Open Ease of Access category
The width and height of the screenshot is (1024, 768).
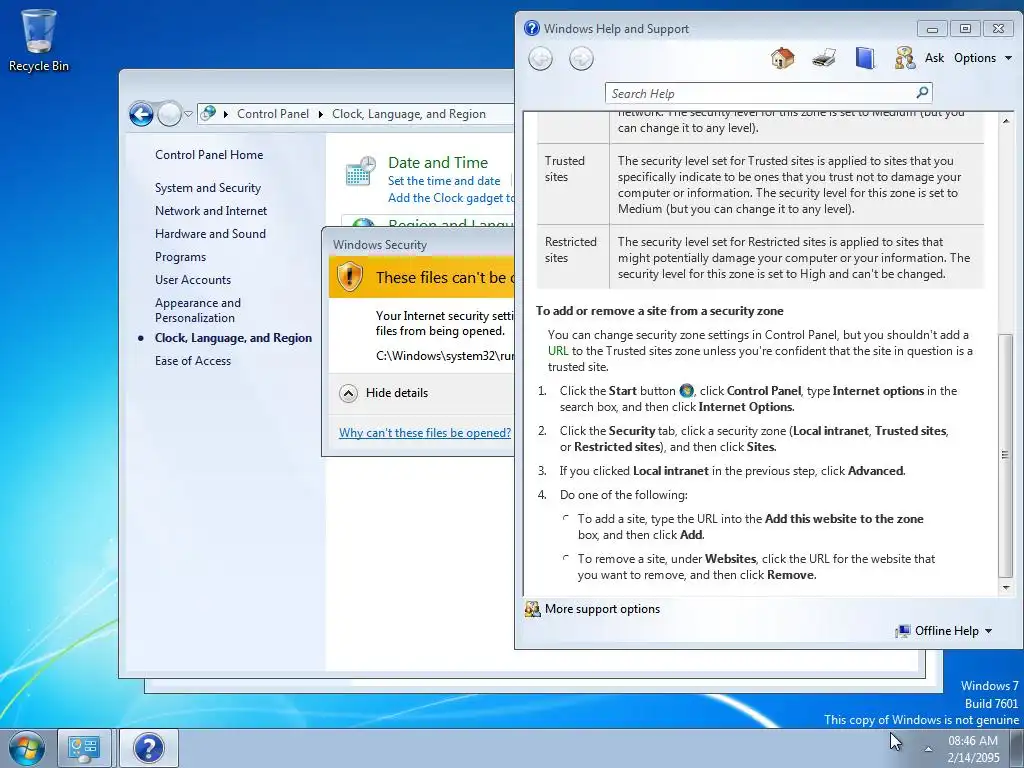coord(193,361)
